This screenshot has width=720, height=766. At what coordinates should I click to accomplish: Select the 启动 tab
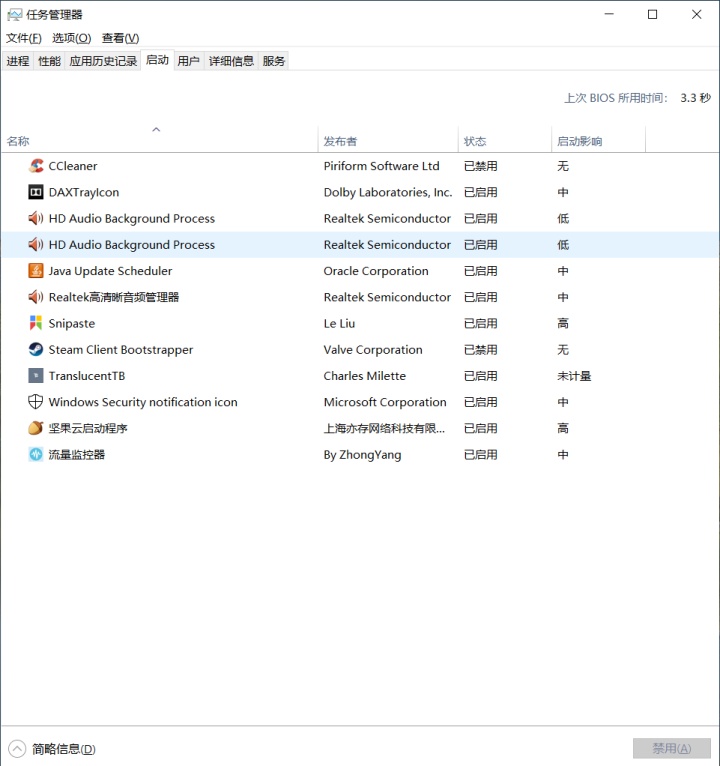coord(157,60)
